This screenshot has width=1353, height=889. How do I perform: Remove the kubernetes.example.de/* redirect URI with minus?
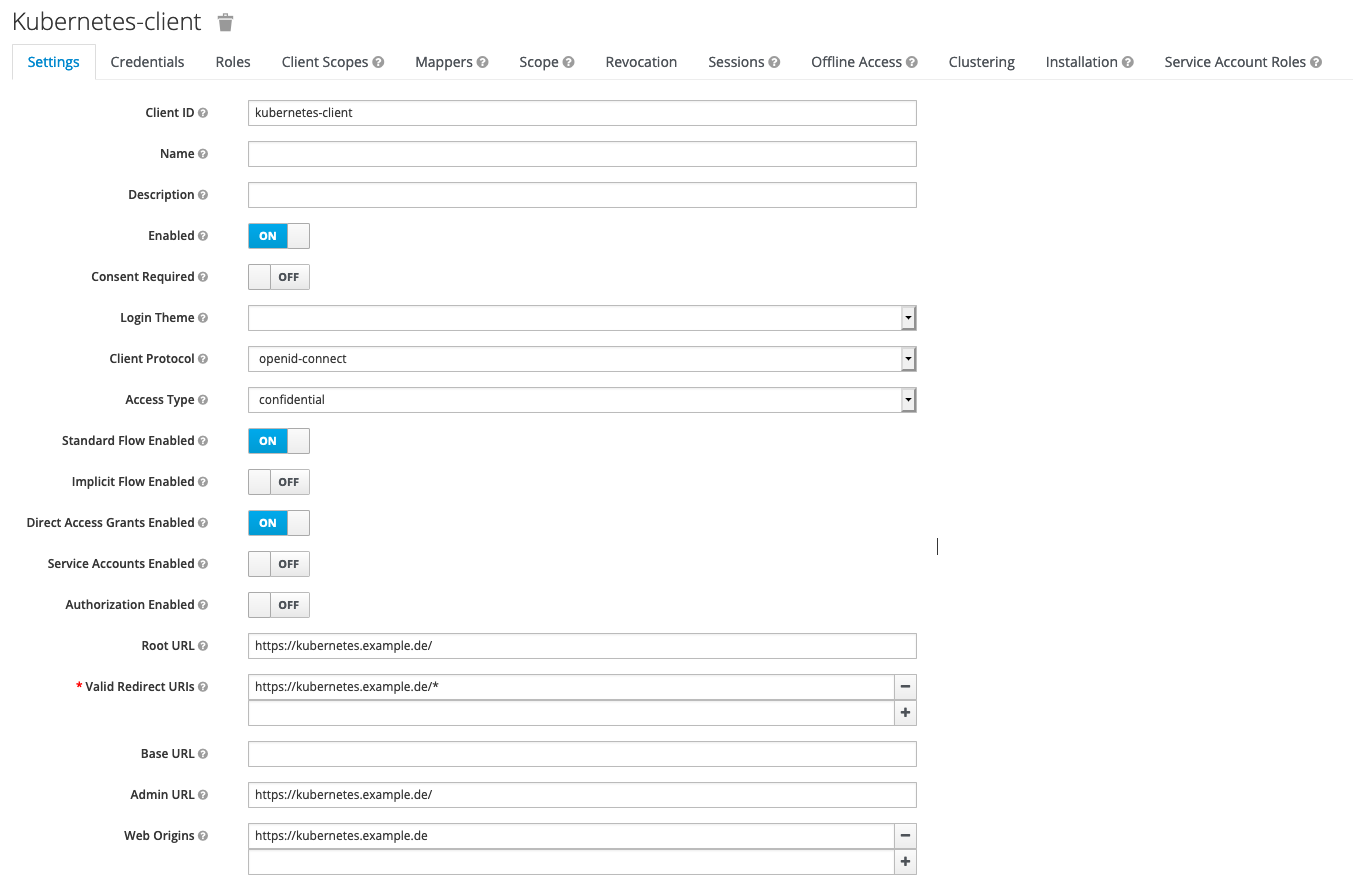[x=905, y=687]
